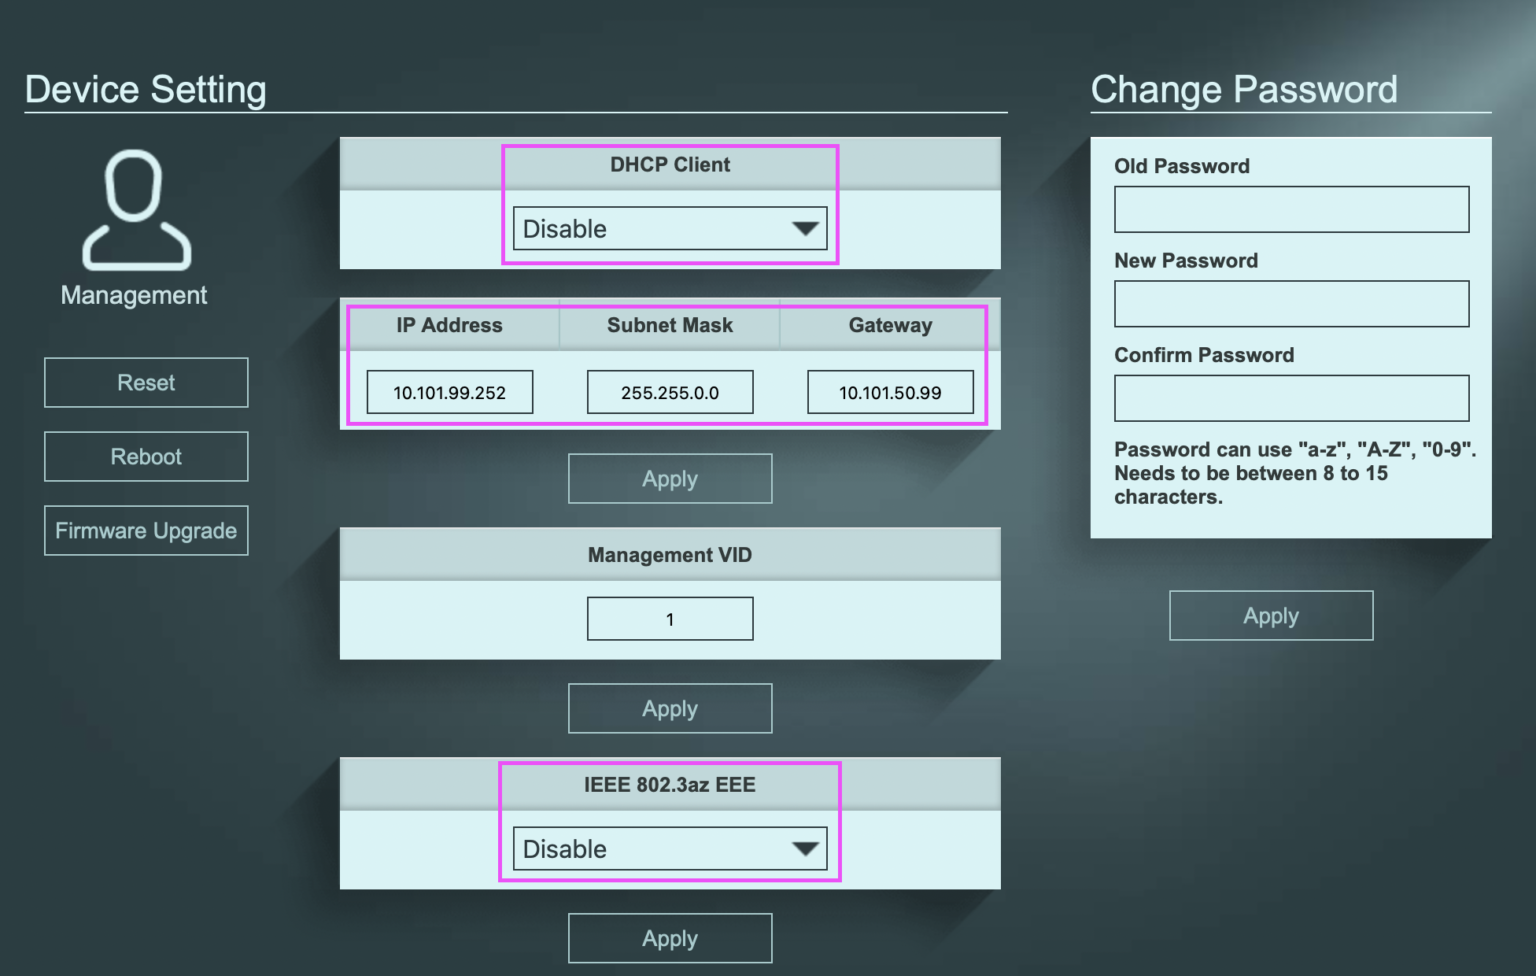Click the Reboot button
The image size is (1536, 976).
146,456
